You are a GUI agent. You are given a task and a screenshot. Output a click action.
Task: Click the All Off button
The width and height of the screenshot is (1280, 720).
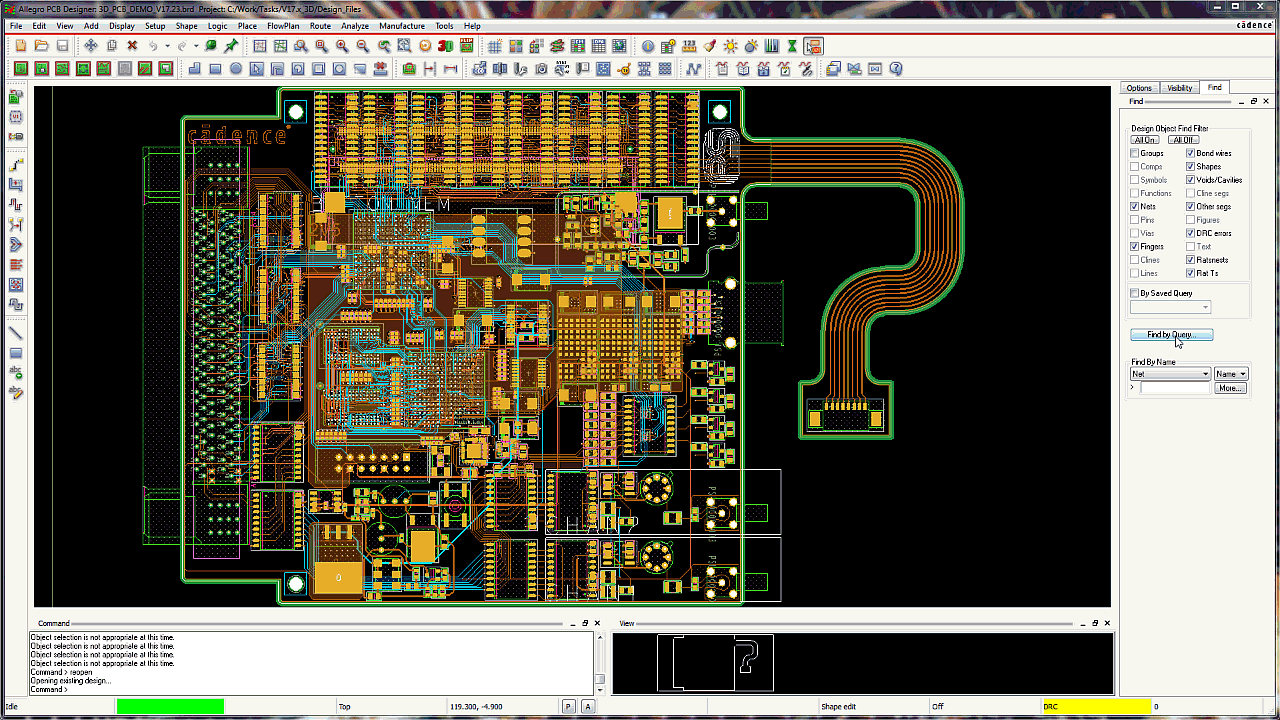coord(1182,140)
